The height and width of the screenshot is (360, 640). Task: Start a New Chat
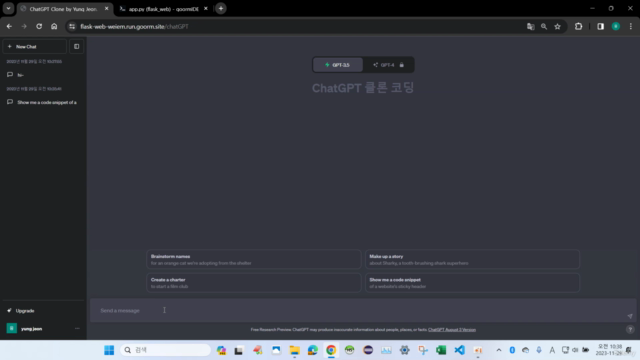[x=34, y=47]
